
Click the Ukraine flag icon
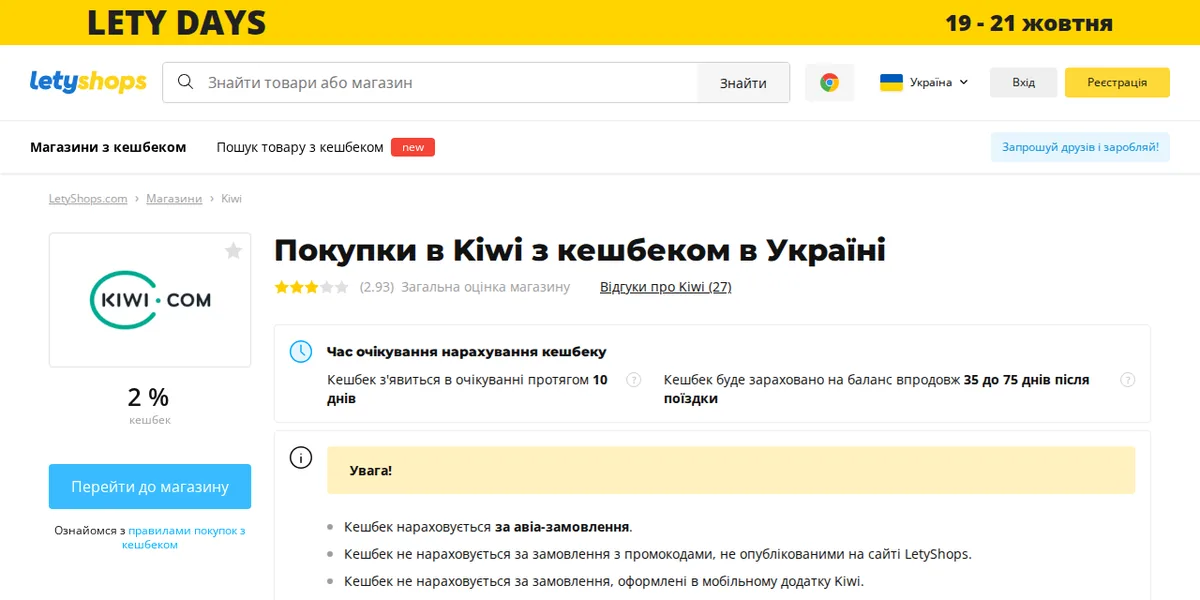(891, 82)
